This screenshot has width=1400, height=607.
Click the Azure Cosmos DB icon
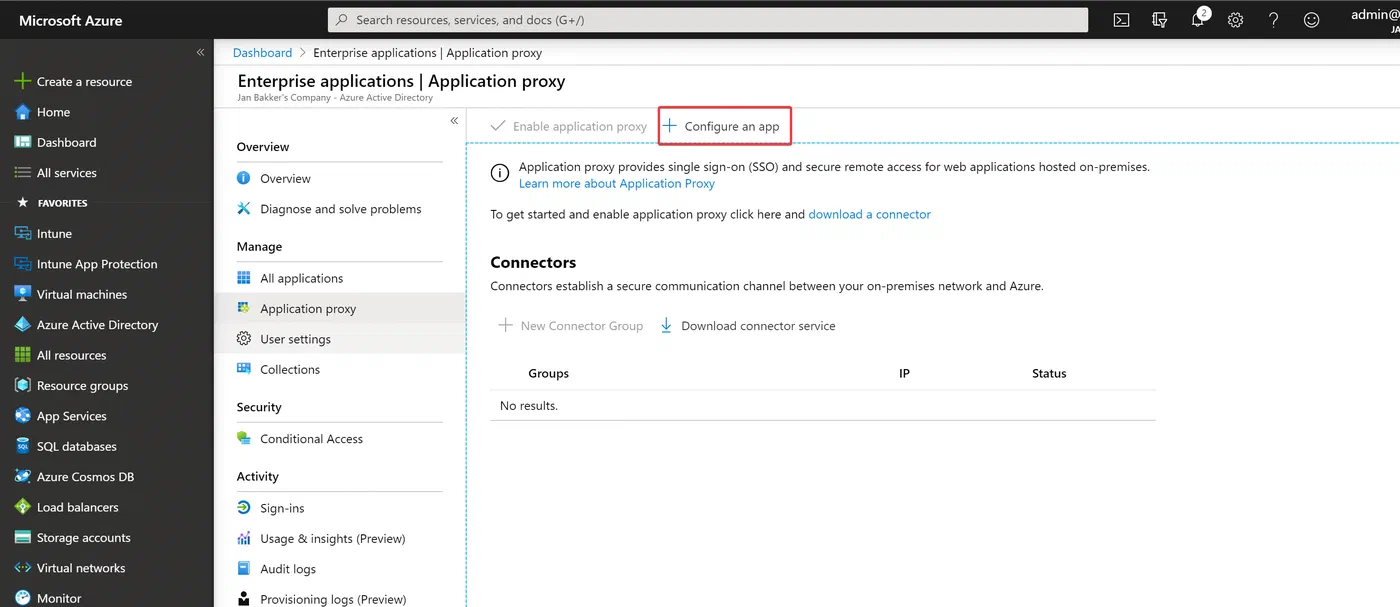pos(22,477)
